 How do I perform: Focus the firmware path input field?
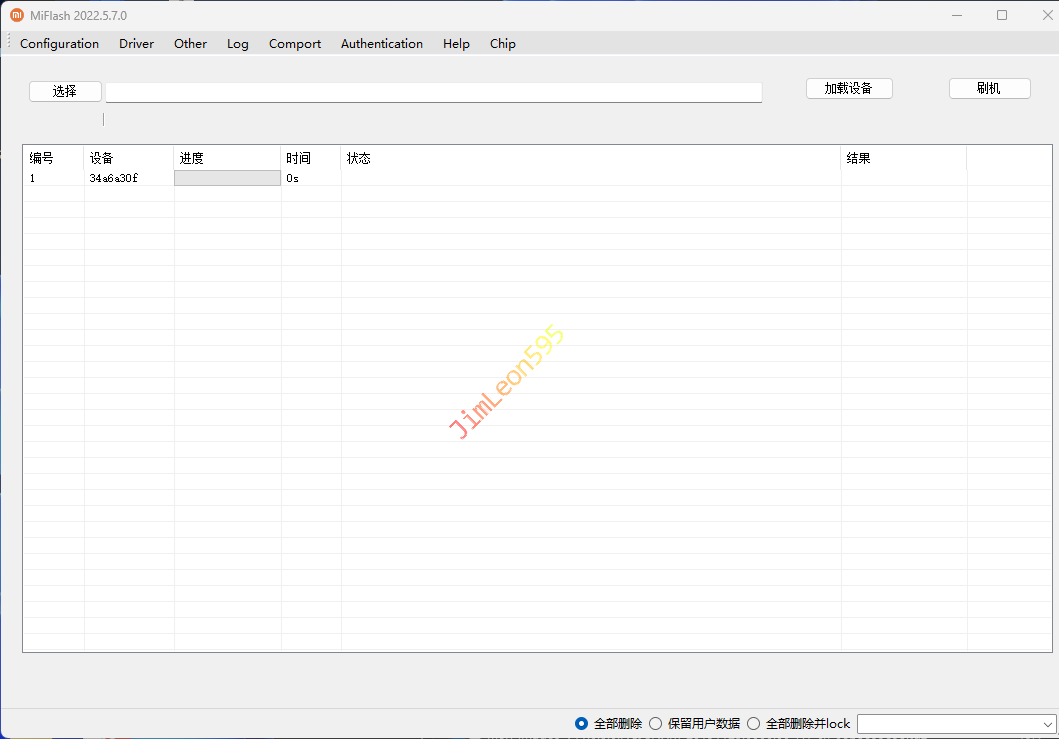pos(433,92)
